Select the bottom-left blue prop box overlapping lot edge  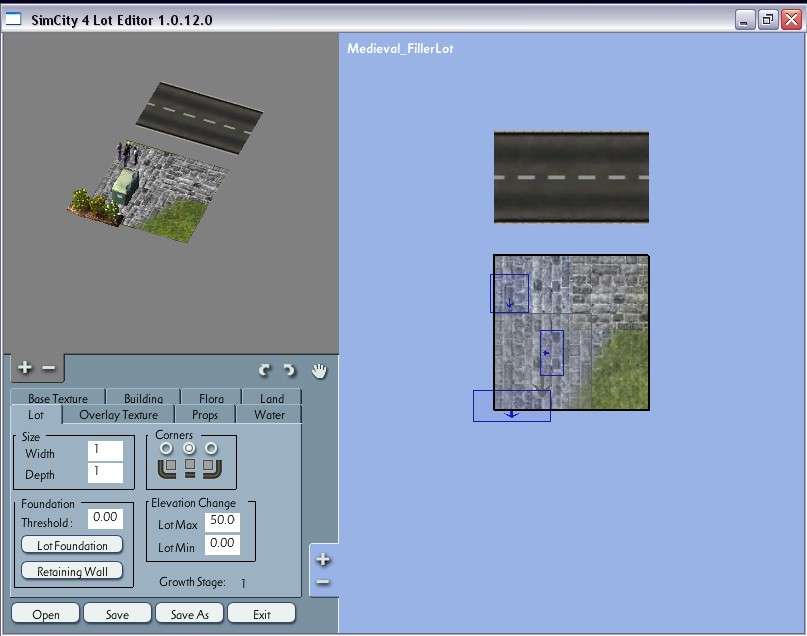(512, 405)
